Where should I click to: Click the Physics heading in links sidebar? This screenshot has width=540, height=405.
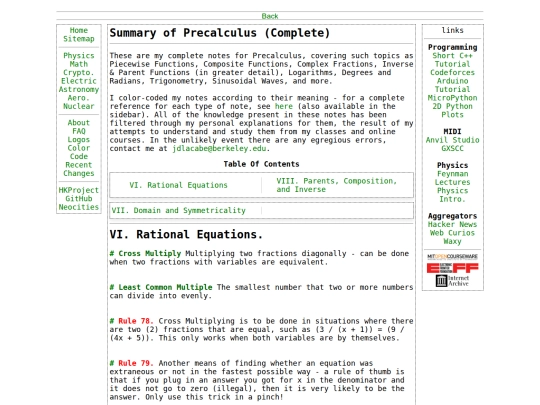(x=452, y=165)
